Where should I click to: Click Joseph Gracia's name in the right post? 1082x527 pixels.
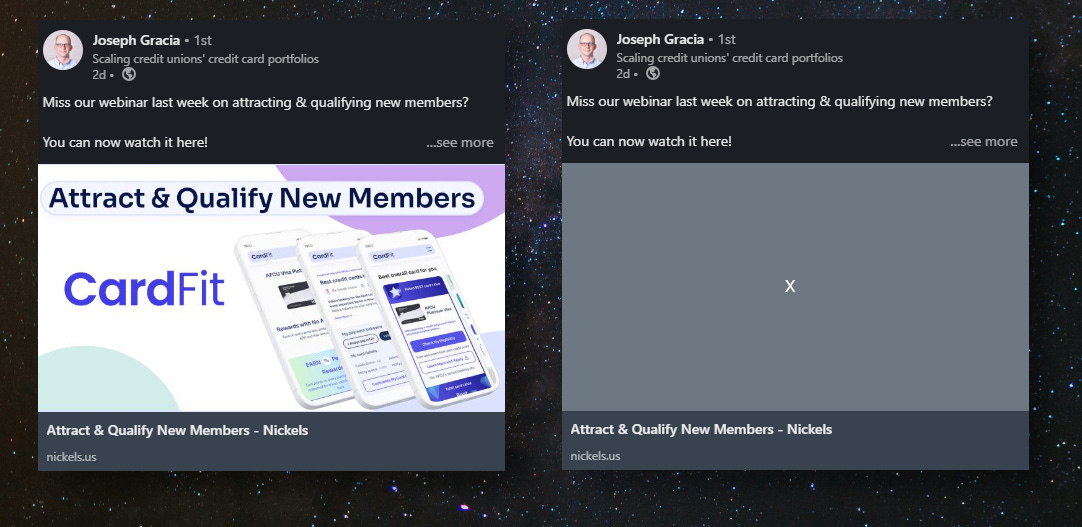(x=660, y=39)
